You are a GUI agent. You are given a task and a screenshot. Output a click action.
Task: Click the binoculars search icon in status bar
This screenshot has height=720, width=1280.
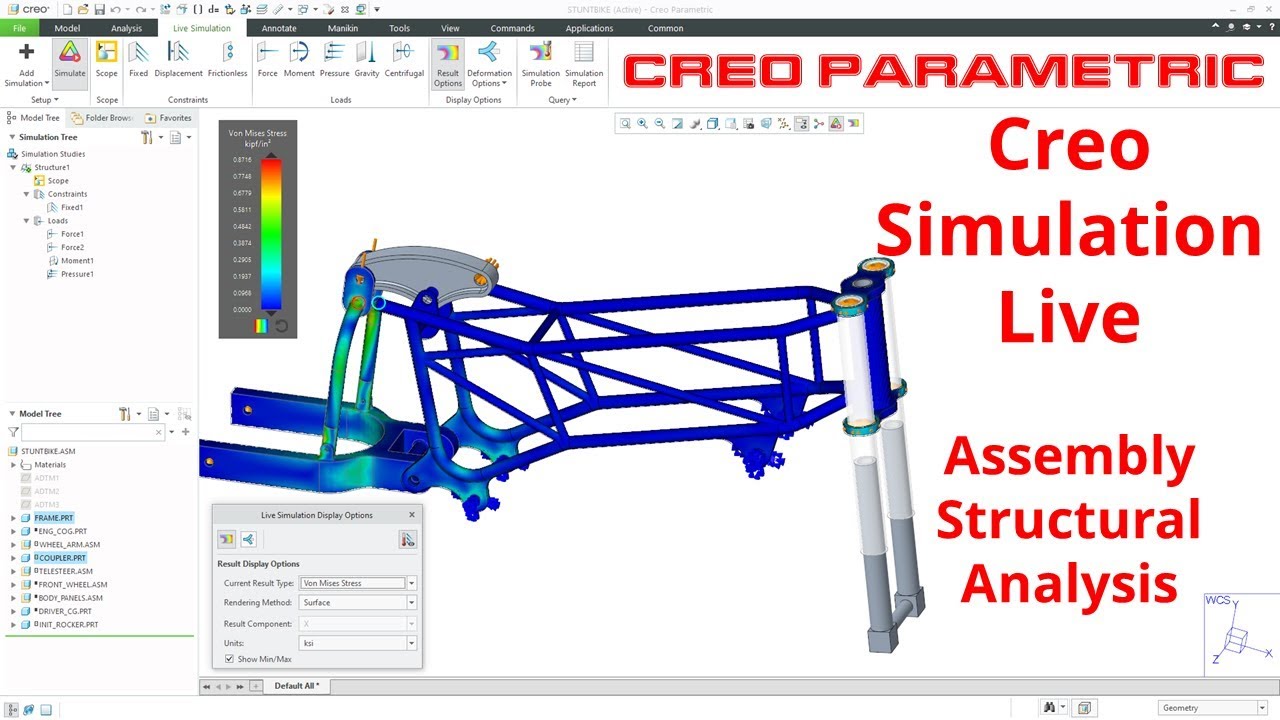(1049, 707)
